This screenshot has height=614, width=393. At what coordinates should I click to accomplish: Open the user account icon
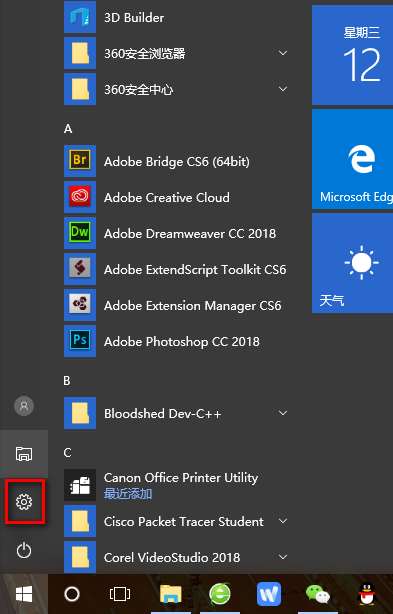pos(24,406)
